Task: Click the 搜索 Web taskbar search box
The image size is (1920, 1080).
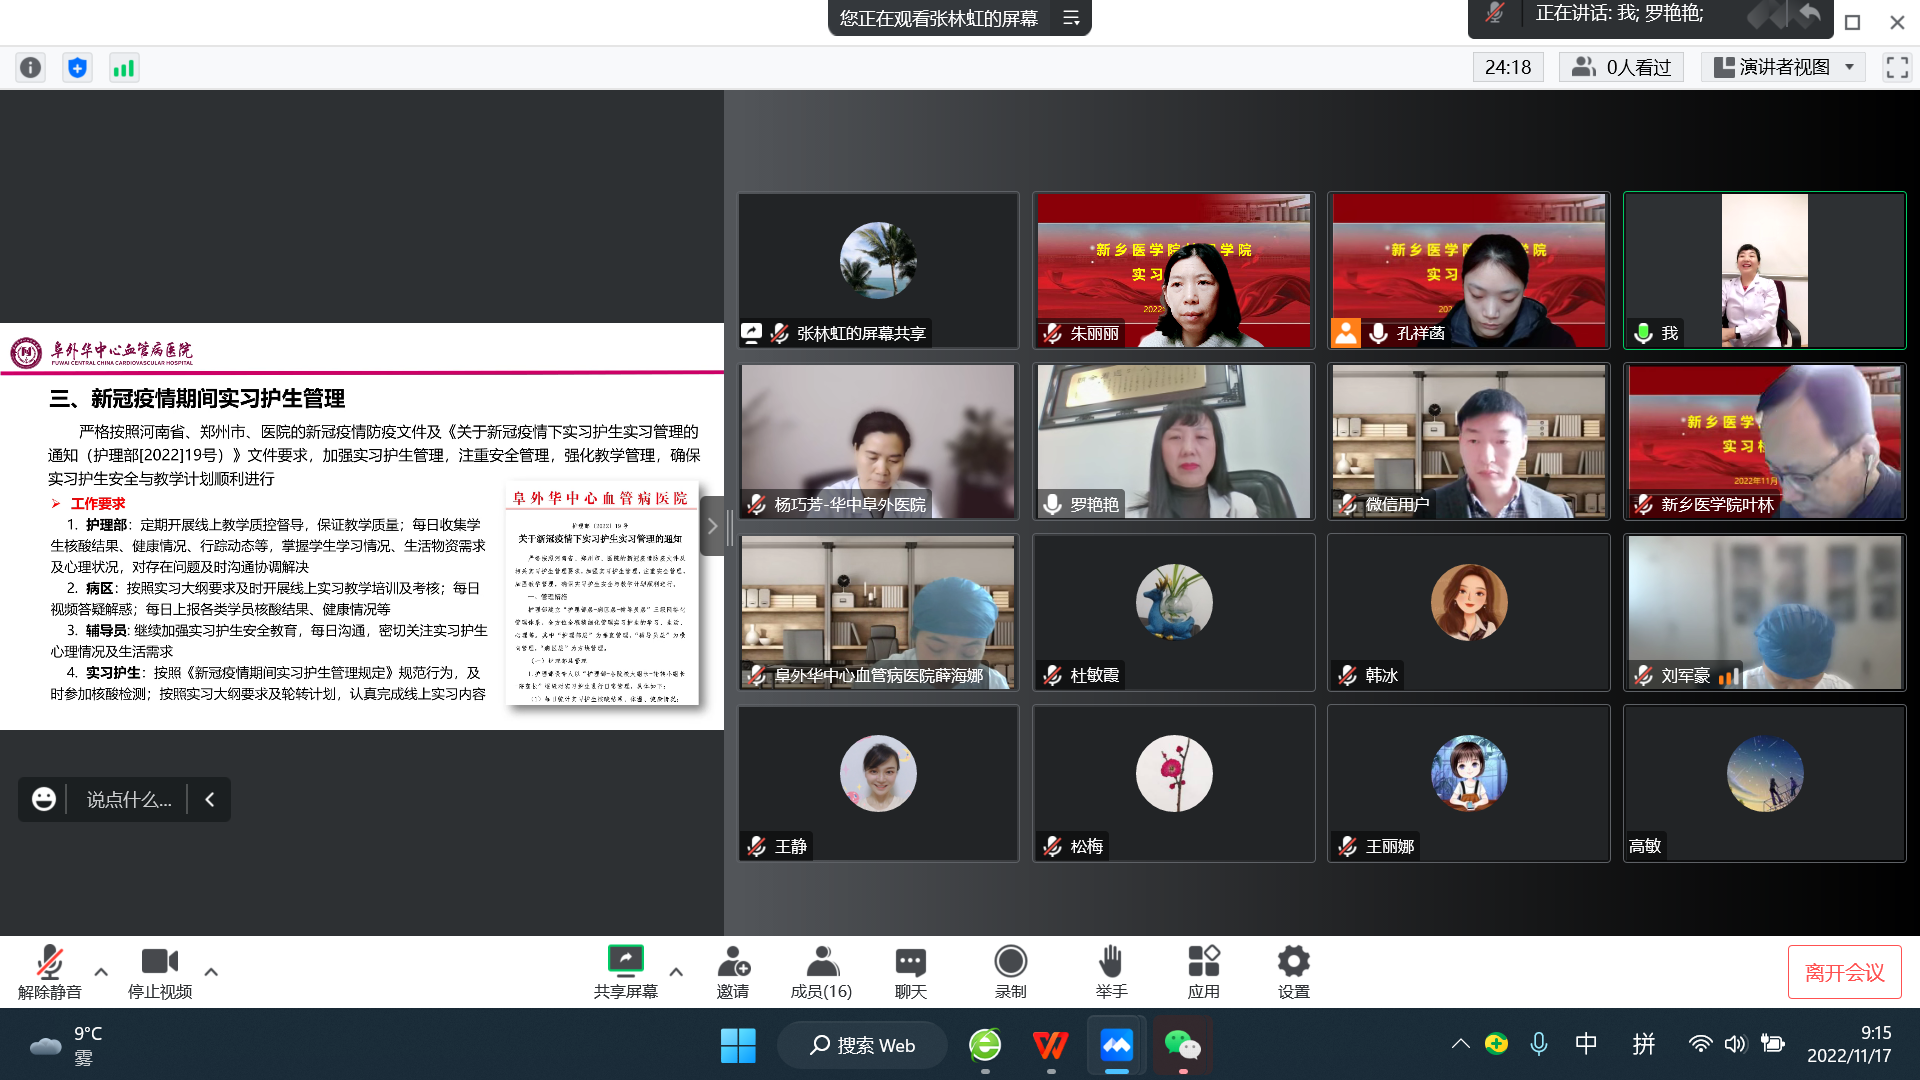Action: tap(862, 1045)
